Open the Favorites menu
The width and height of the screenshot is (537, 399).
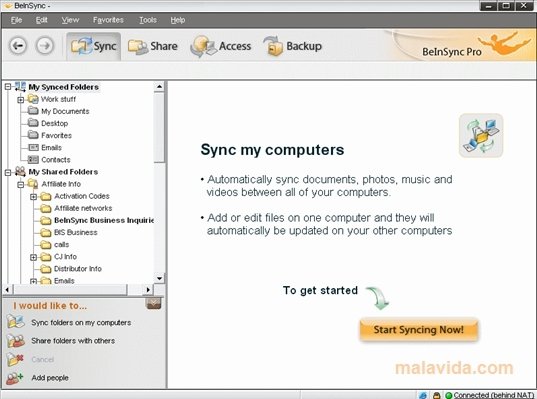pyautogui.click(x=108, y=20)
